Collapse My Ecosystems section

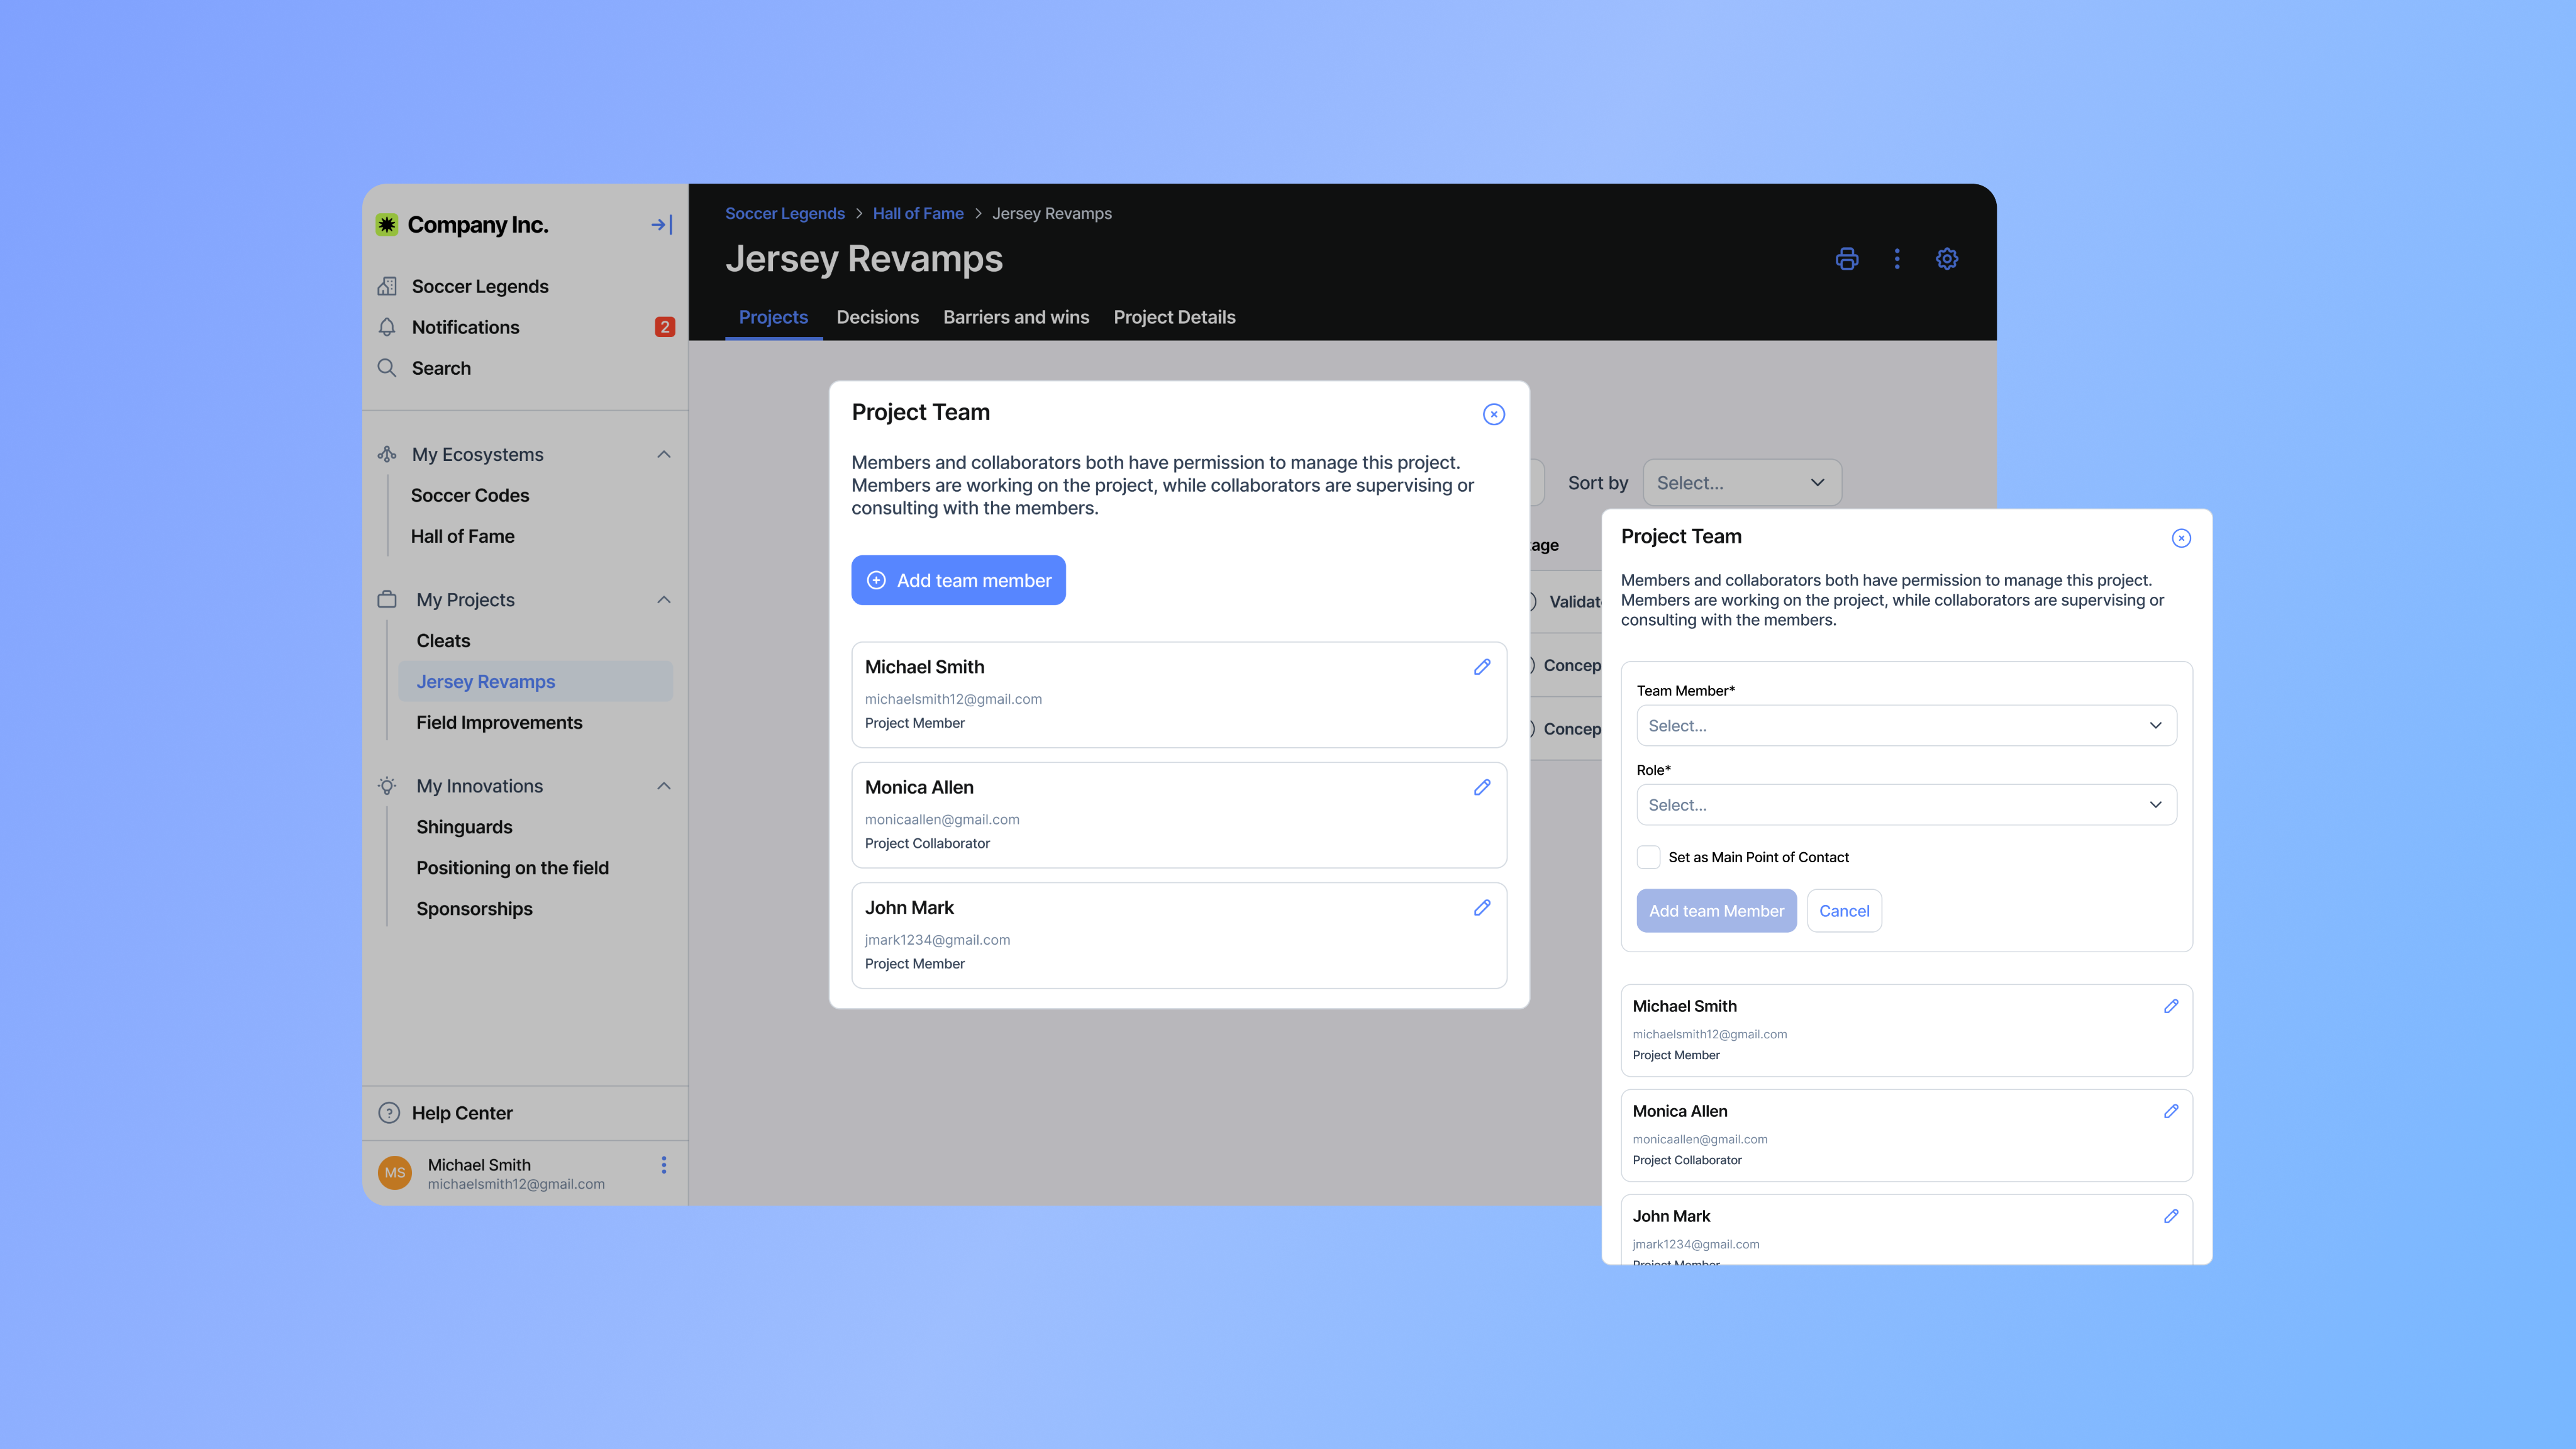(663, 455)
